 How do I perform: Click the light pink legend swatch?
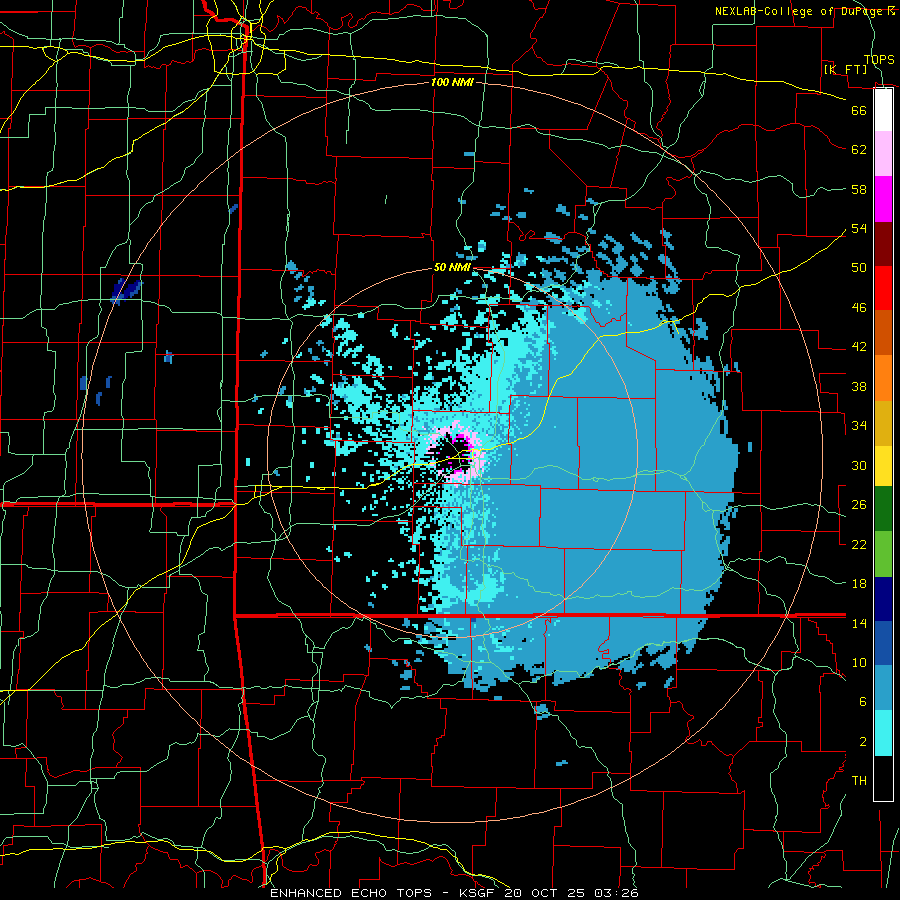pyautogui.click(x=883, y=153)
